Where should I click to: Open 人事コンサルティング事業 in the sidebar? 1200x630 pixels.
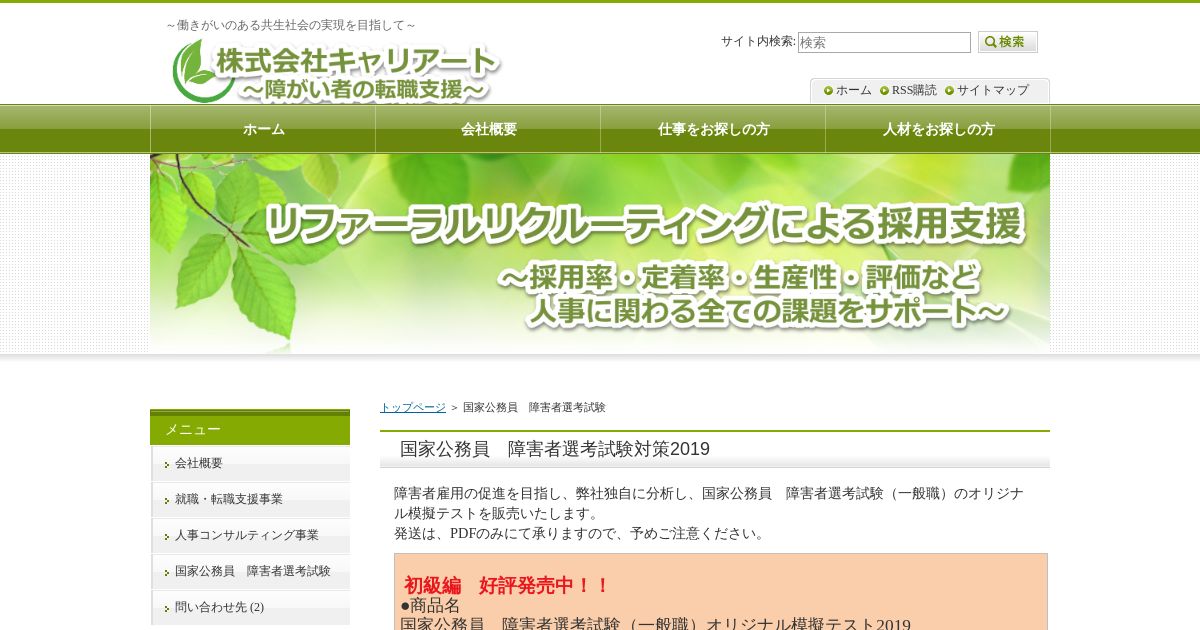(x=251, y=536)
